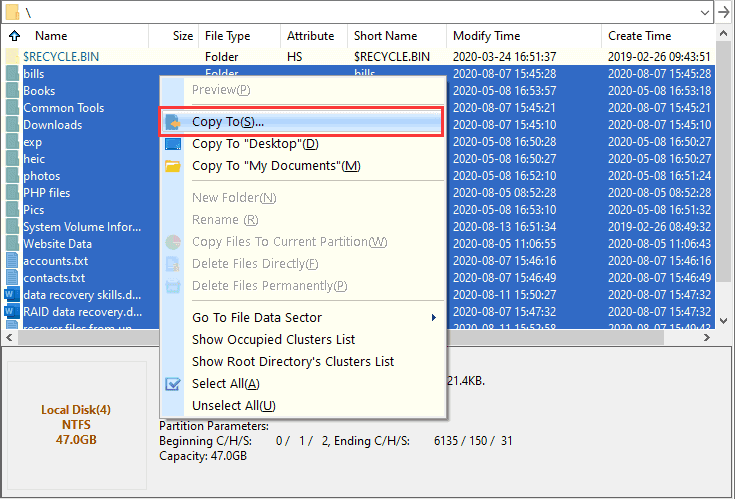This screenshot has height=499, width=735.
Task: Click the folder icon next to Downloads
Action: click(12, 125)
